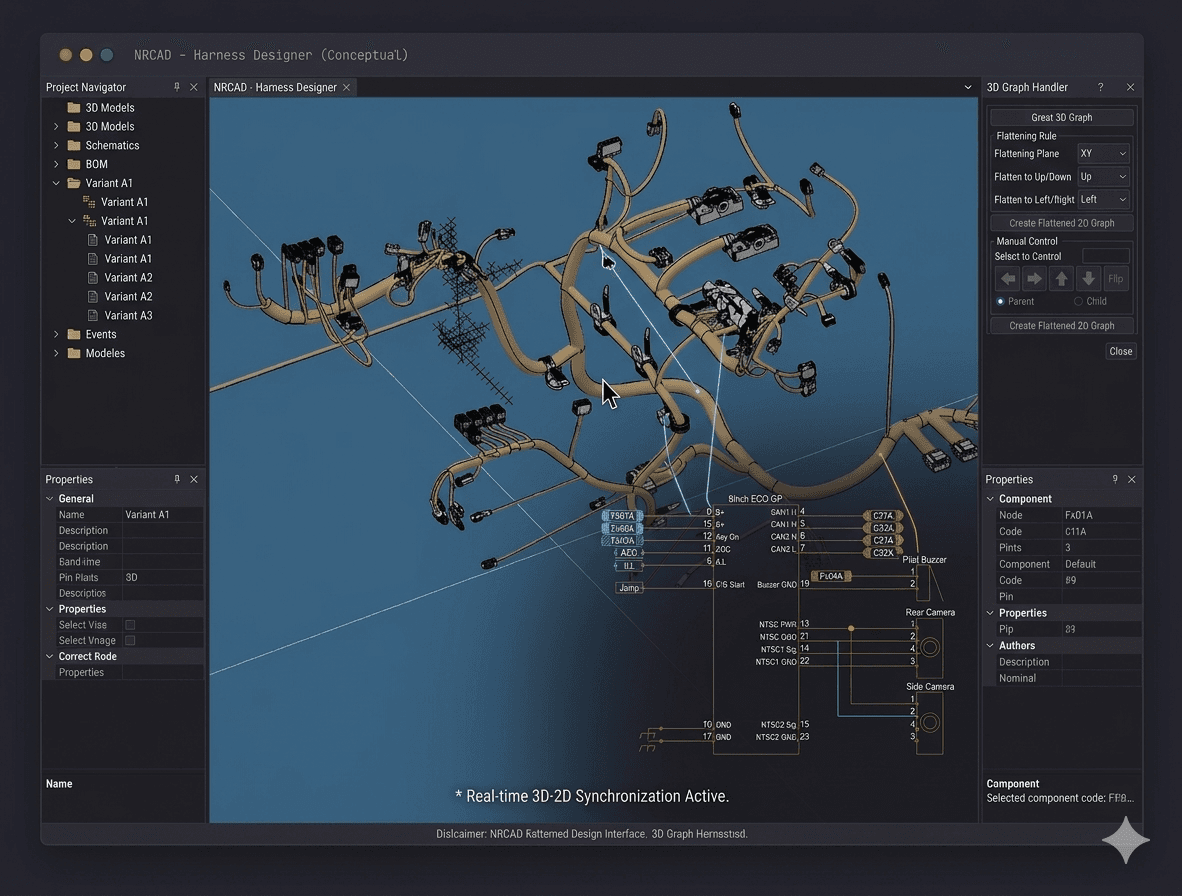Expand the BOM folder in the tree
Viewport: 1182px width, 896px height.
point(56,164)
